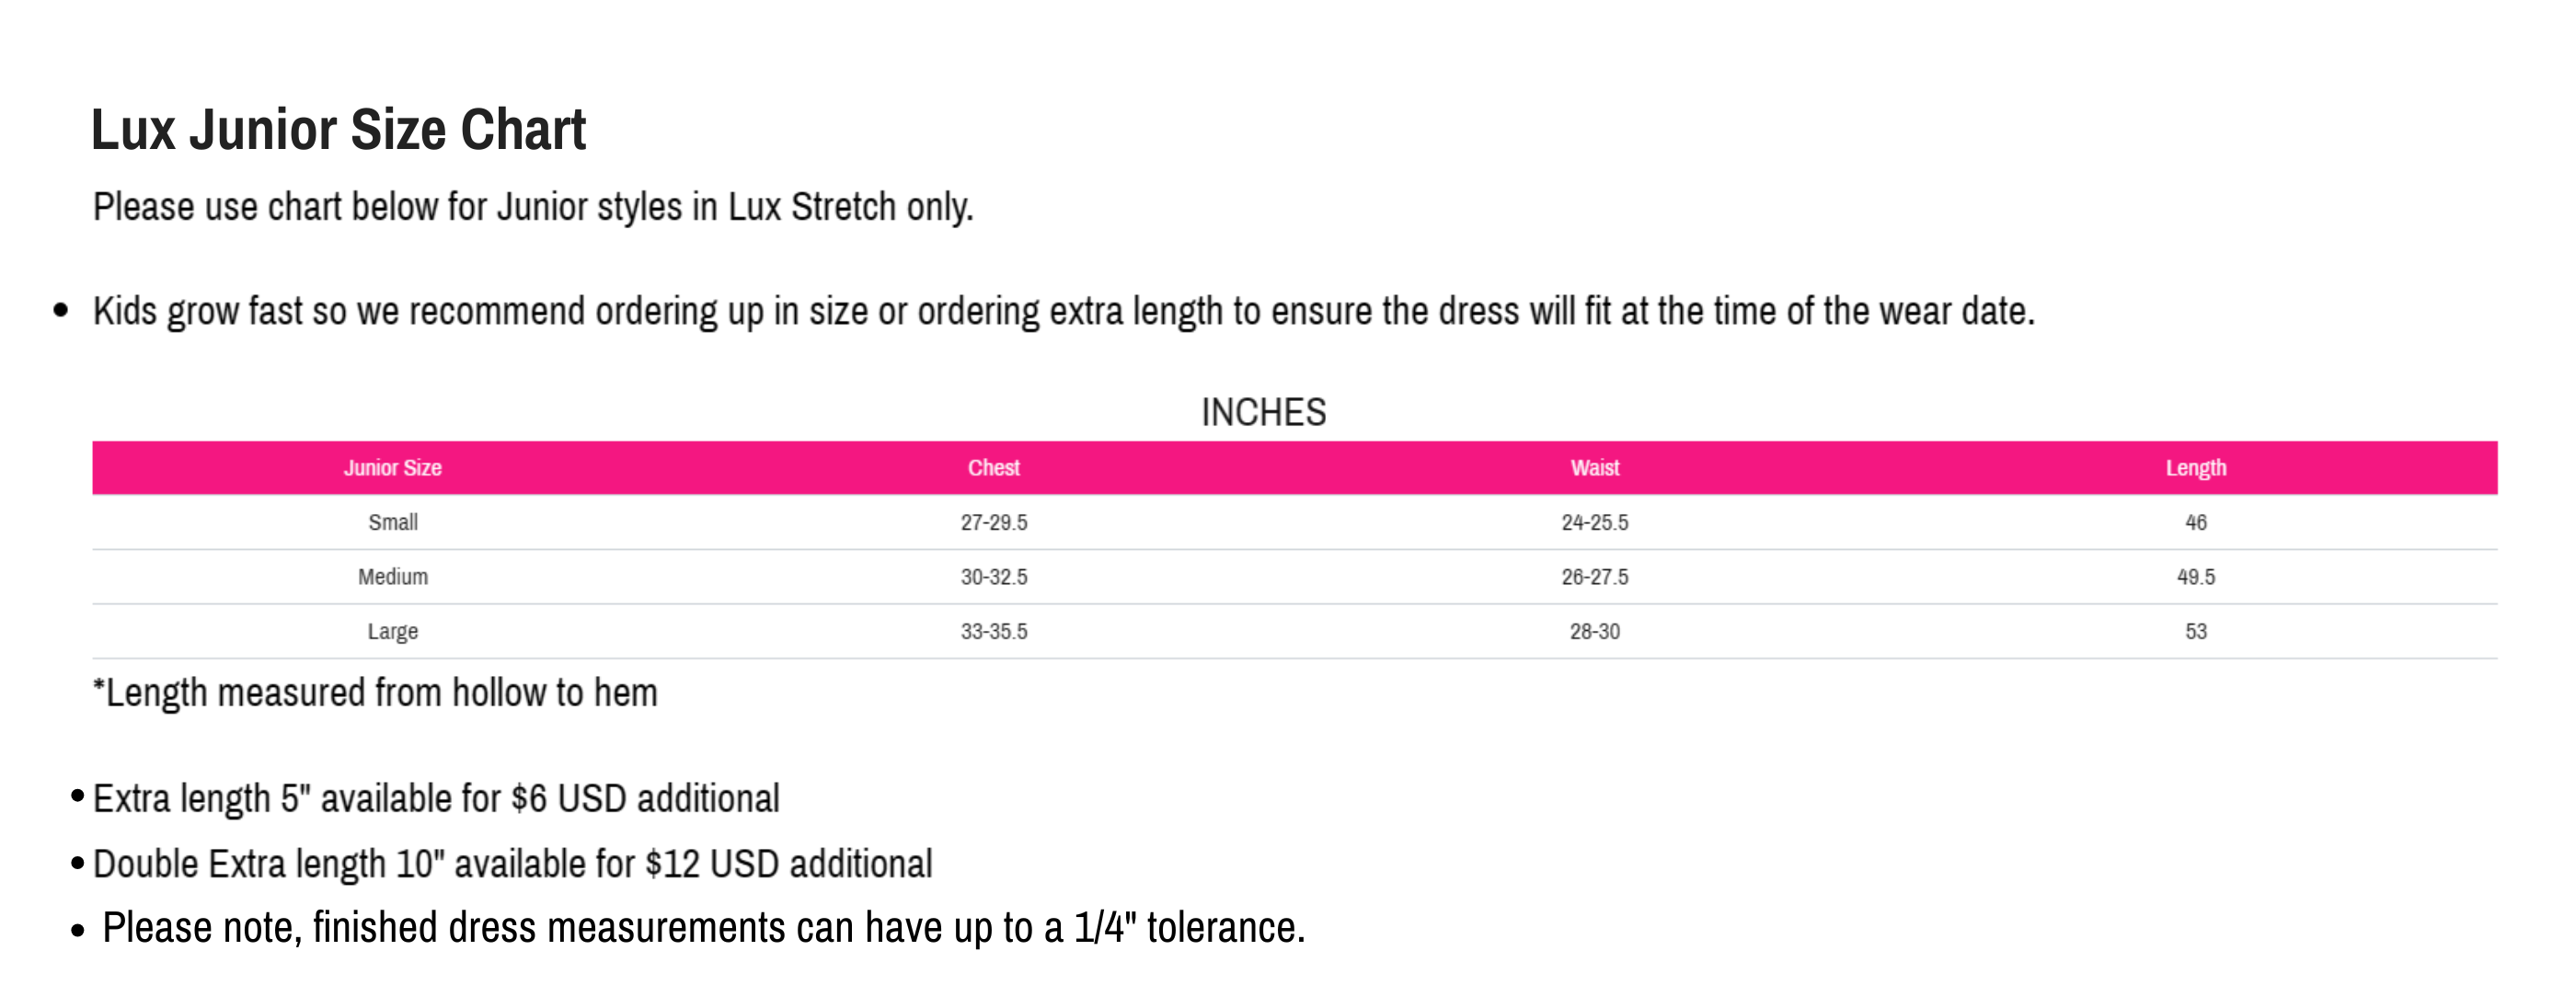This screenshot has width=2576, height=1008.
Task: Click the Extra length 5" bullet text
Action: 436,799
